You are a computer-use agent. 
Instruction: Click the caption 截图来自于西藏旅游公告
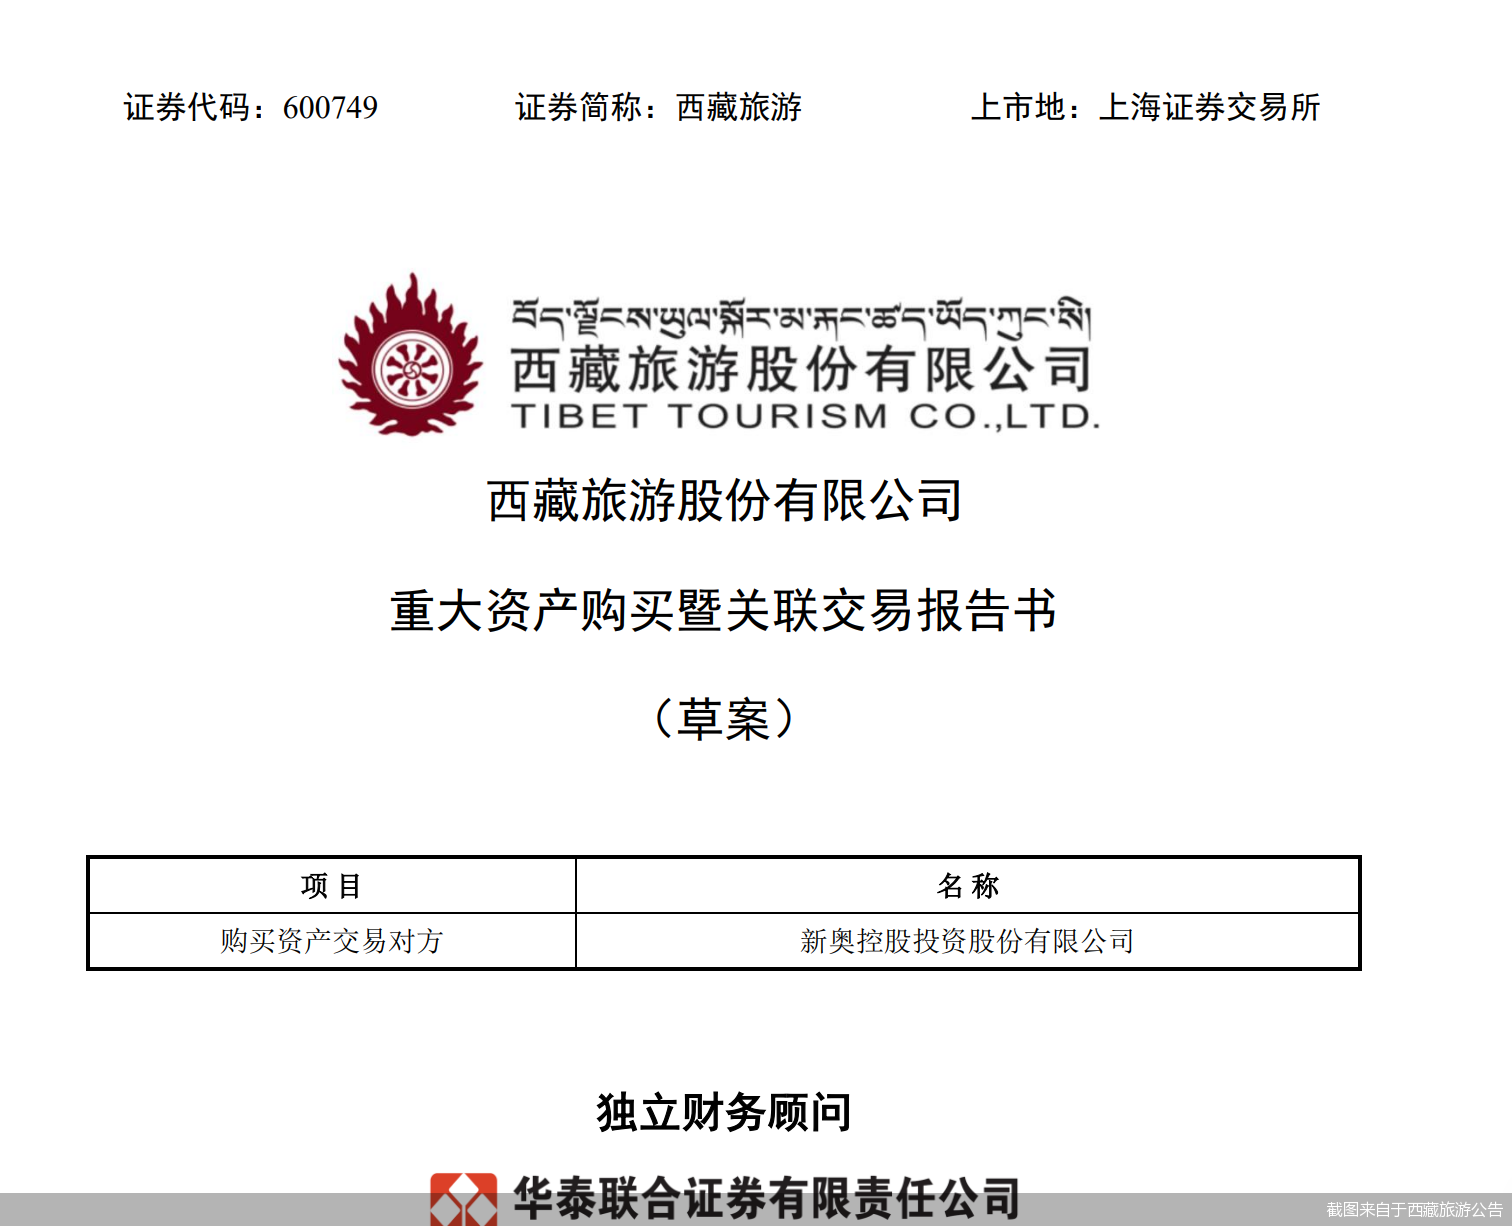click(1414, 1210)
